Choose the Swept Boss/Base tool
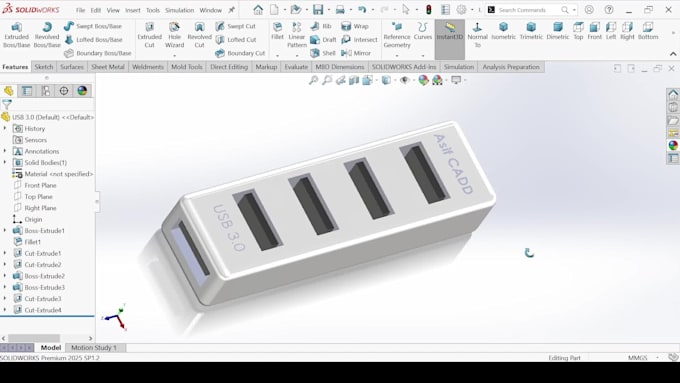The height and width of the screenshot is (383, 680). coord(93,26)
